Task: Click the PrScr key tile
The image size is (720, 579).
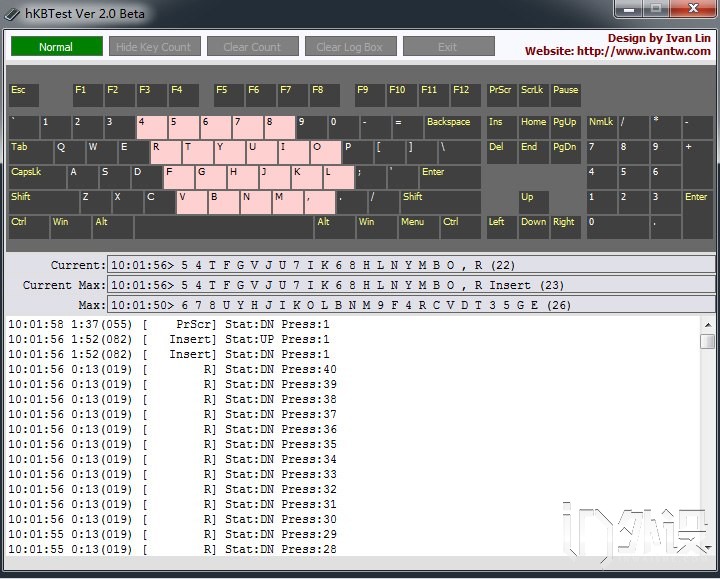Action: [502, 95]
